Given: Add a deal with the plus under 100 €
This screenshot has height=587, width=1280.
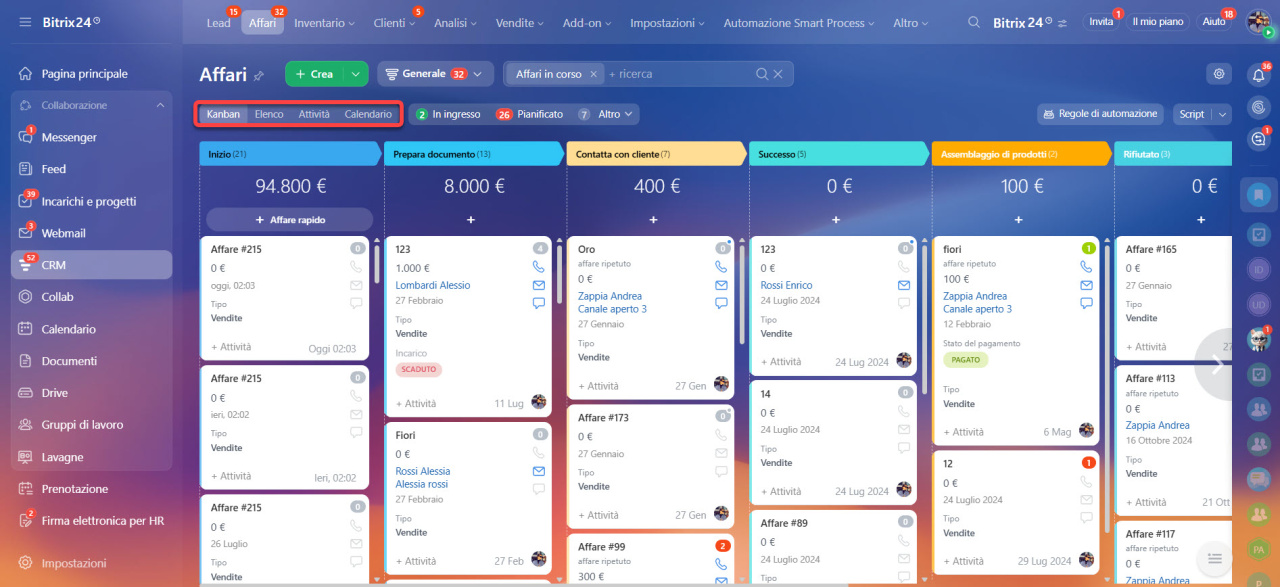Looking at the screenshot, I should point(1018,219).
